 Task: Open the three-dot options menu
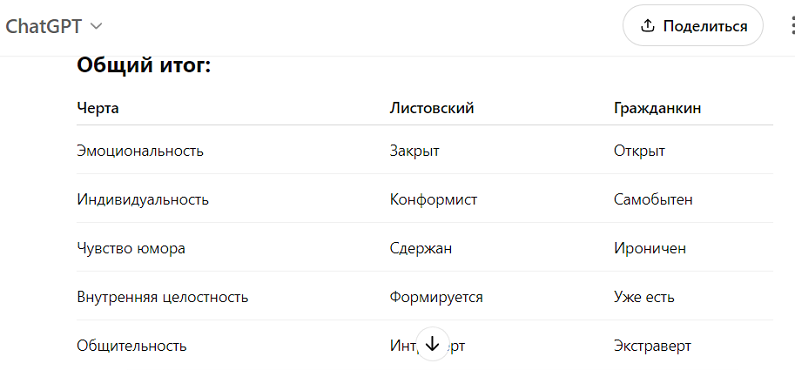point(791,26)
